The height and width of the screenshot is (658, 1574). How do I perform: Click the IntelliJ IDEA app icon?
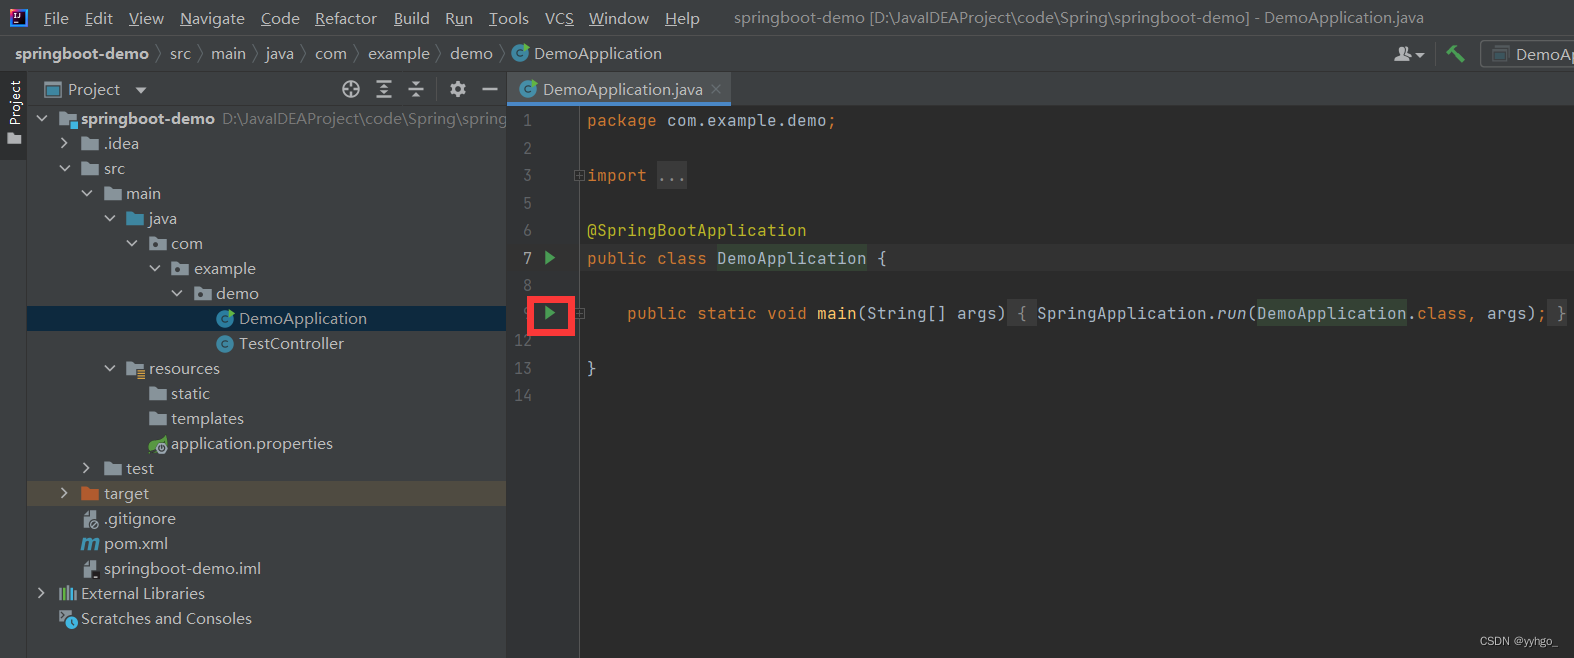pyautogui.click(x=18, y=17)
